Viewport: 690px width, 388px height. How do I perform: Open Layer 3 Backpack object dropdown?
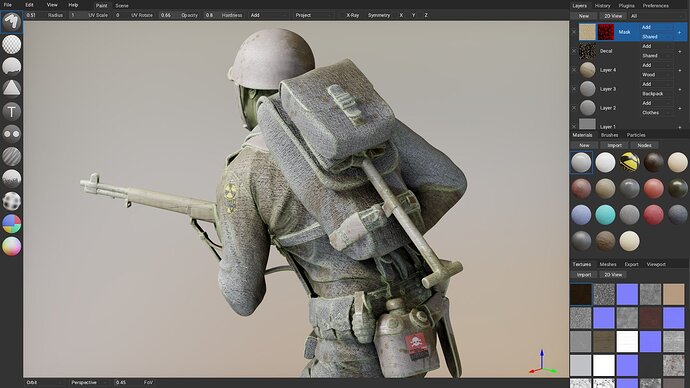[x=656, y=94]
